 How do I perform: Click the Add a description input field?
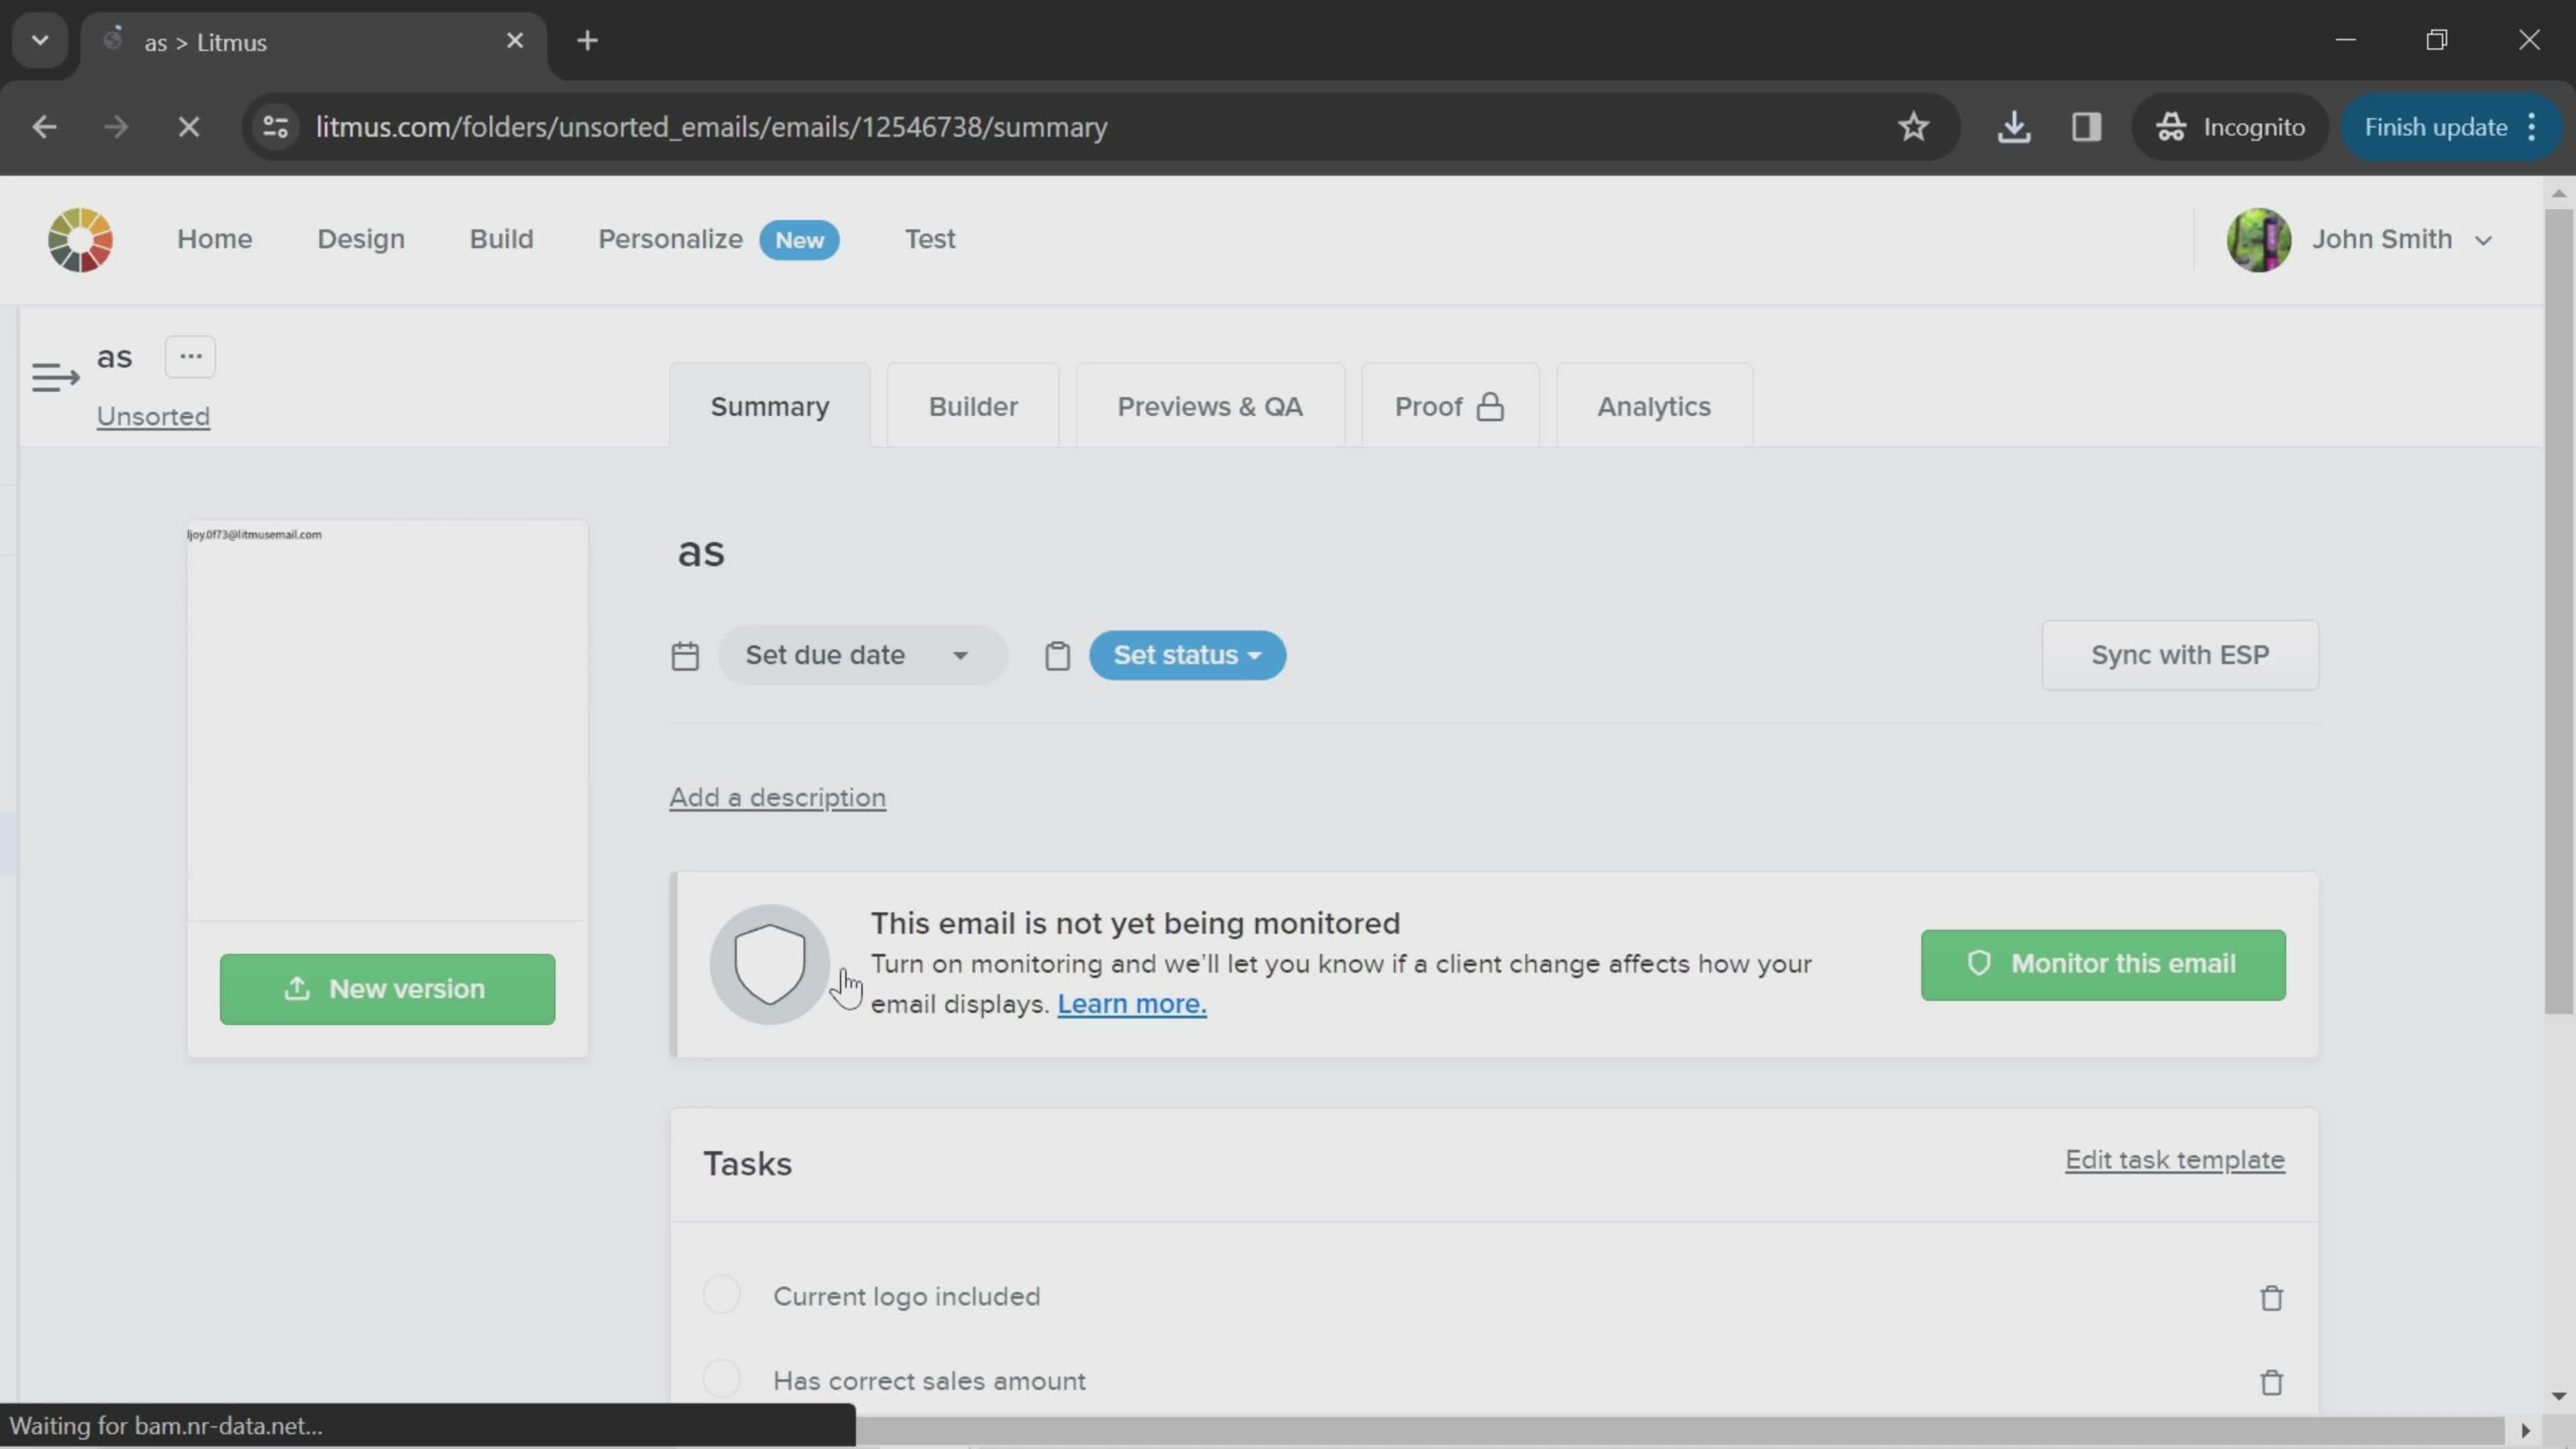tap(778, 798)
